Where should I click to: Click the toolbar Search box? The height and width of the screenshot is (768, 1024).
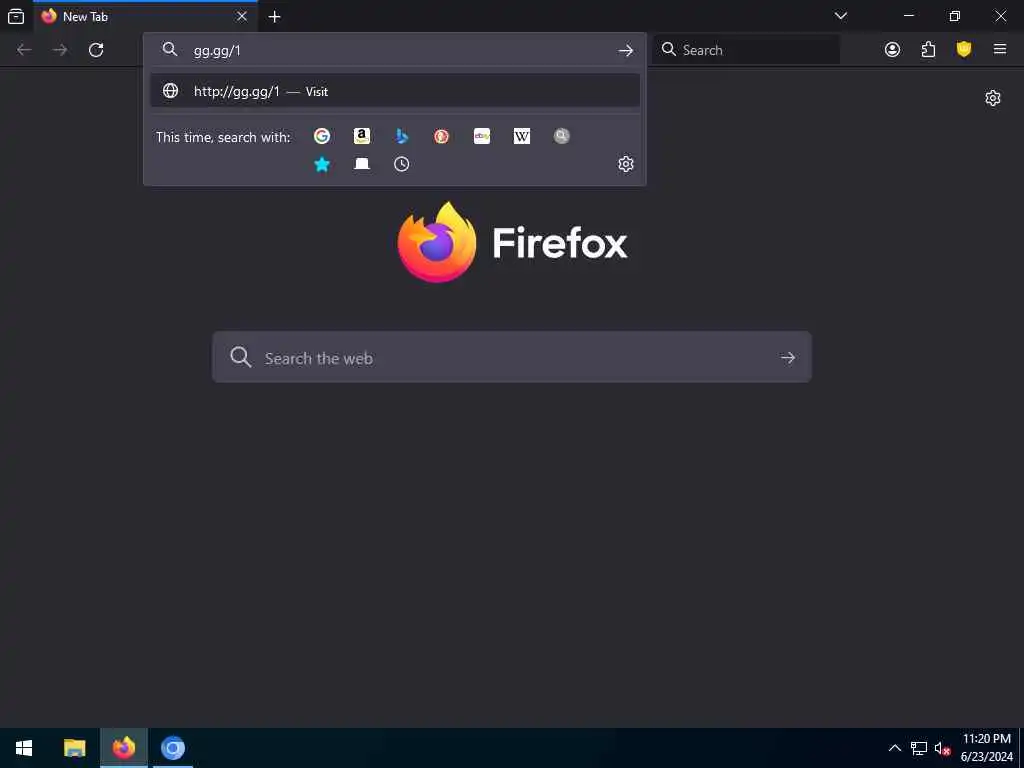point(746,50)
